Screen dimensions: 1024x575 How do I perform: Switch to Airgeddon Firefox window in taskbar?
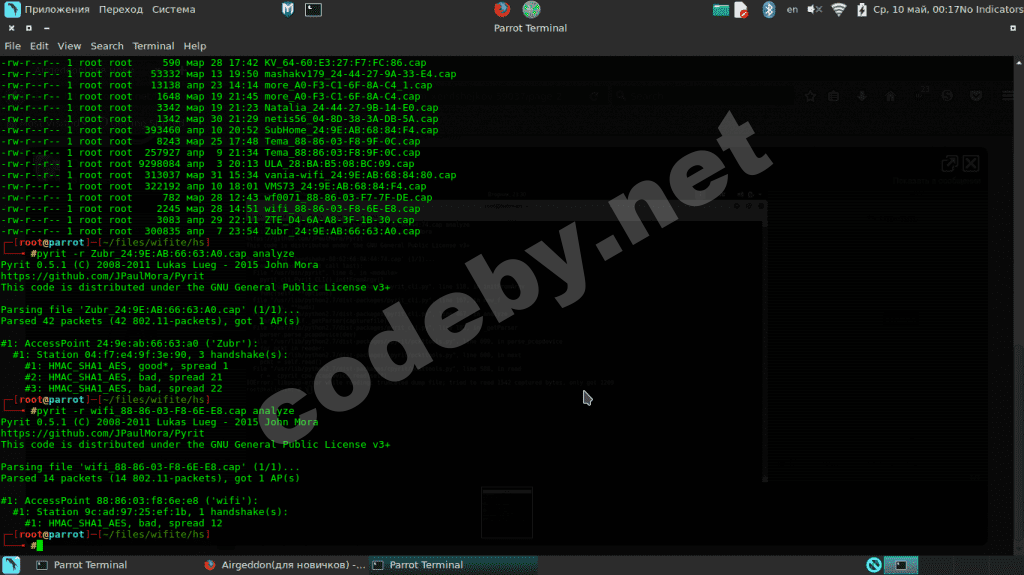pos(285,565)
